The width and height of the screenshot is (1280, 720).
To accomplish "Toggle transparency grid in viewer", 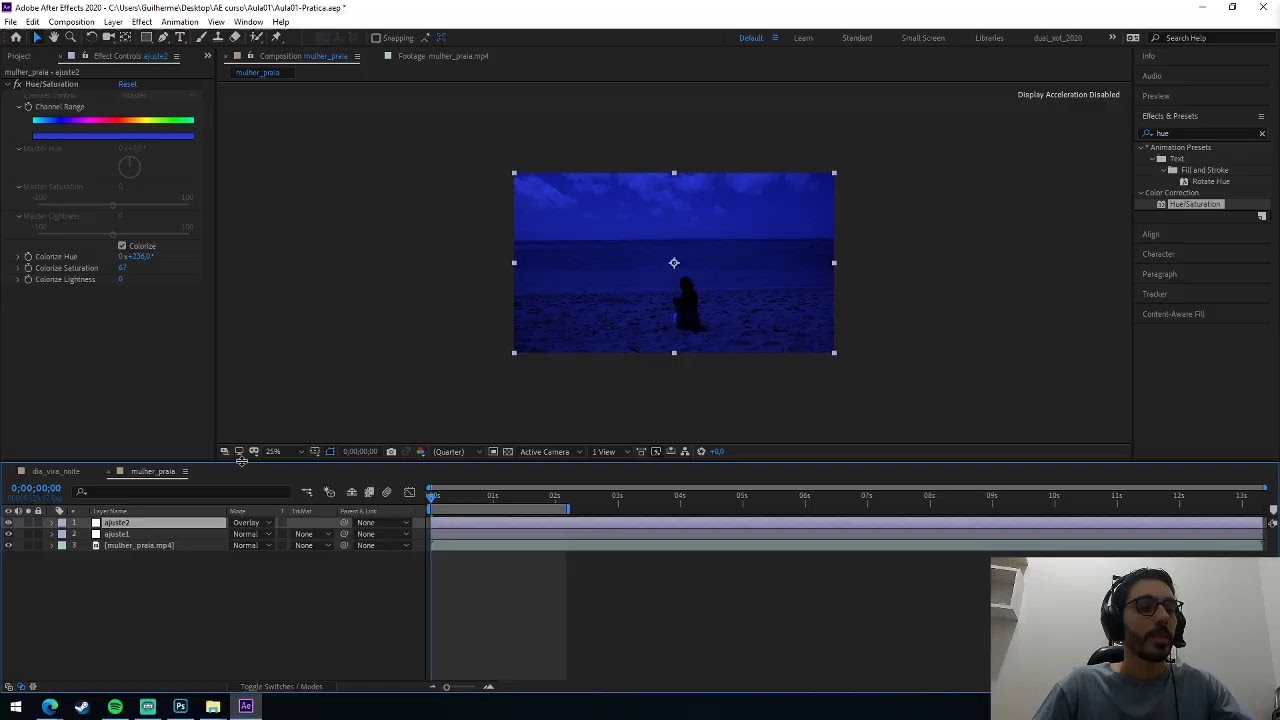I will [508, 452].
